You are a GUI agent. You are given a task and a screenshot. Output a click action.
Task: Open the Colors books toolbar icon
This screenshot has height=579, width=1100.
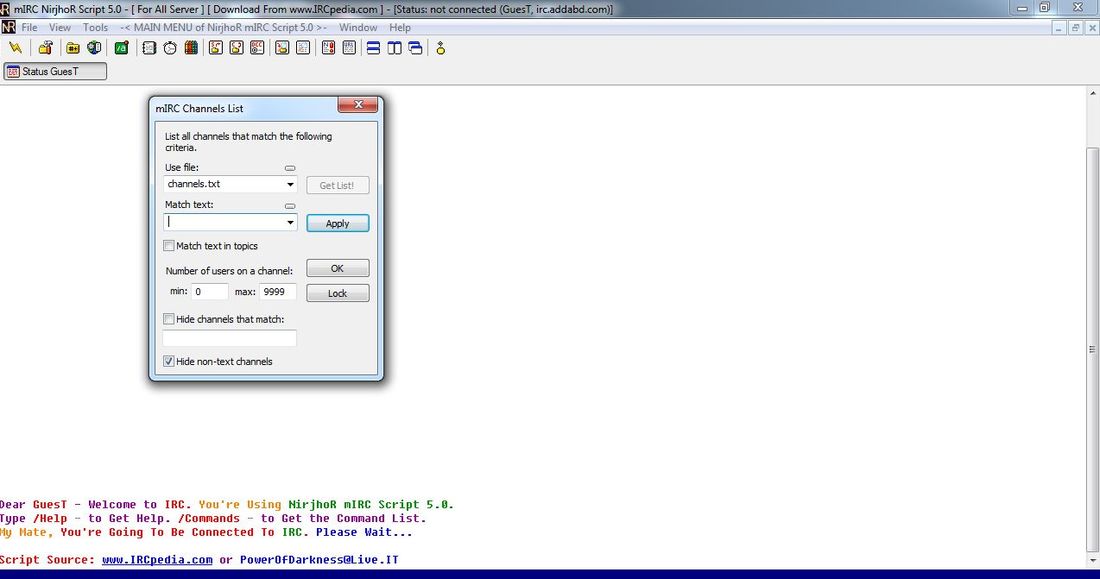(191, 48)
